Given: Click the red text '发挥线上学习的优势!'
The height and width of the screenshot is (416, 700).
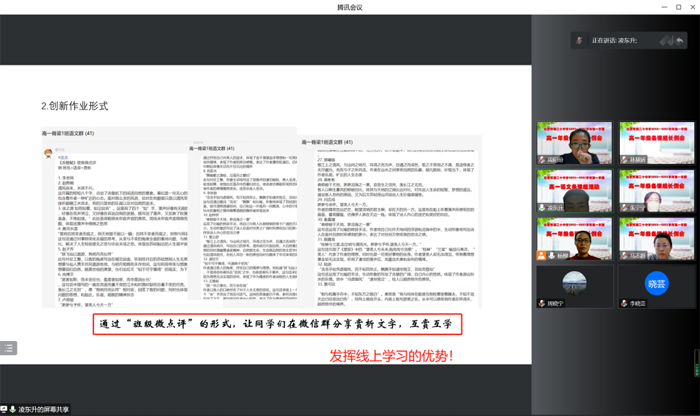Looking at the screenshot, I should [x=392, y=356].
